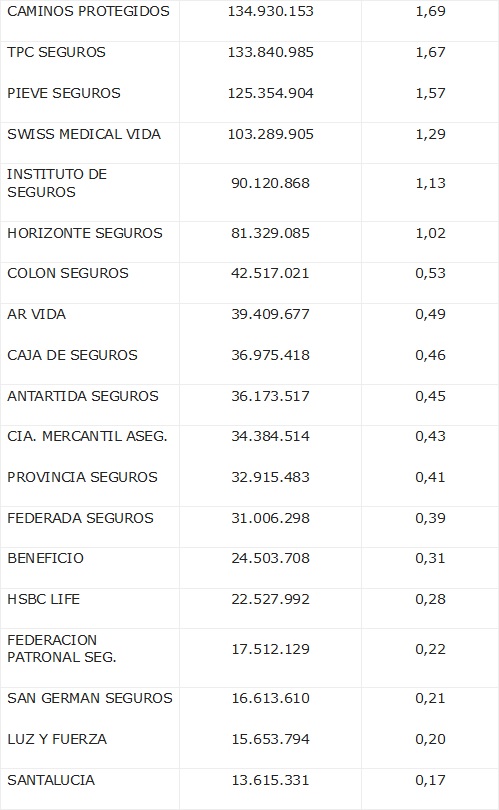Viewport: 499px width, 810px height.
Task: Select the AR VIDA row name
Action: 37,314
